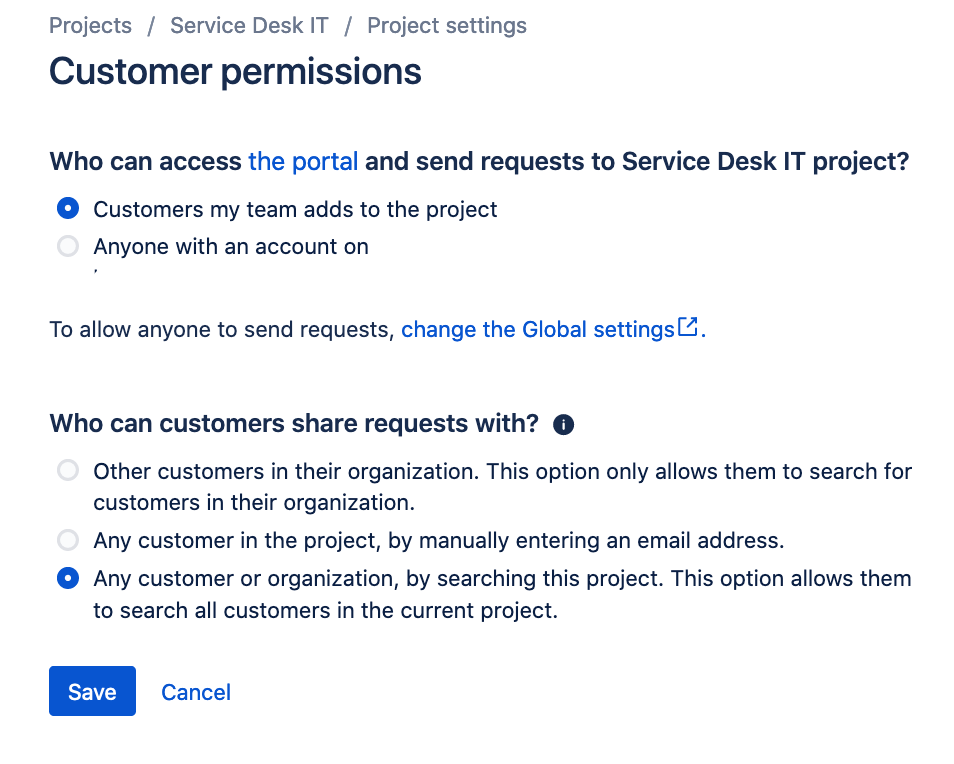
Task: Click the 'by manually entering an email address' label
Action: 587,541
